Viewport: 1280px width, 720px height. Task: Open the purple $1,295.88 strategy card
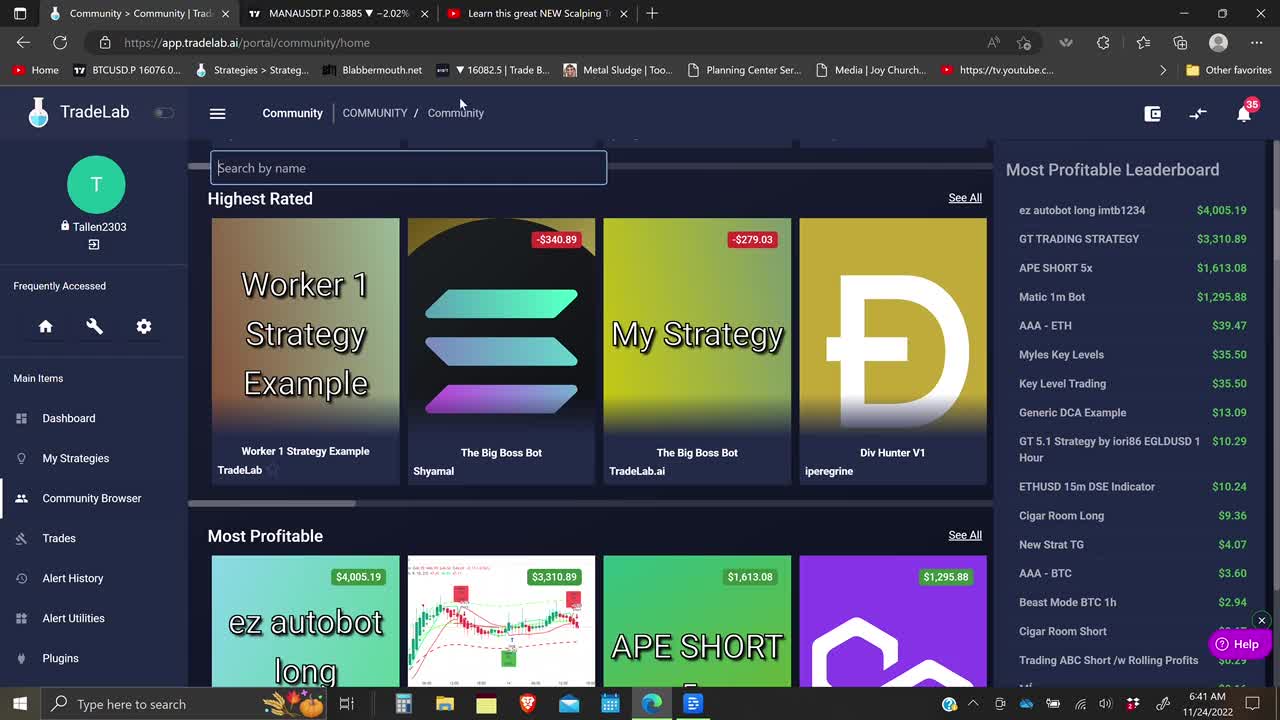coord(892,622)
